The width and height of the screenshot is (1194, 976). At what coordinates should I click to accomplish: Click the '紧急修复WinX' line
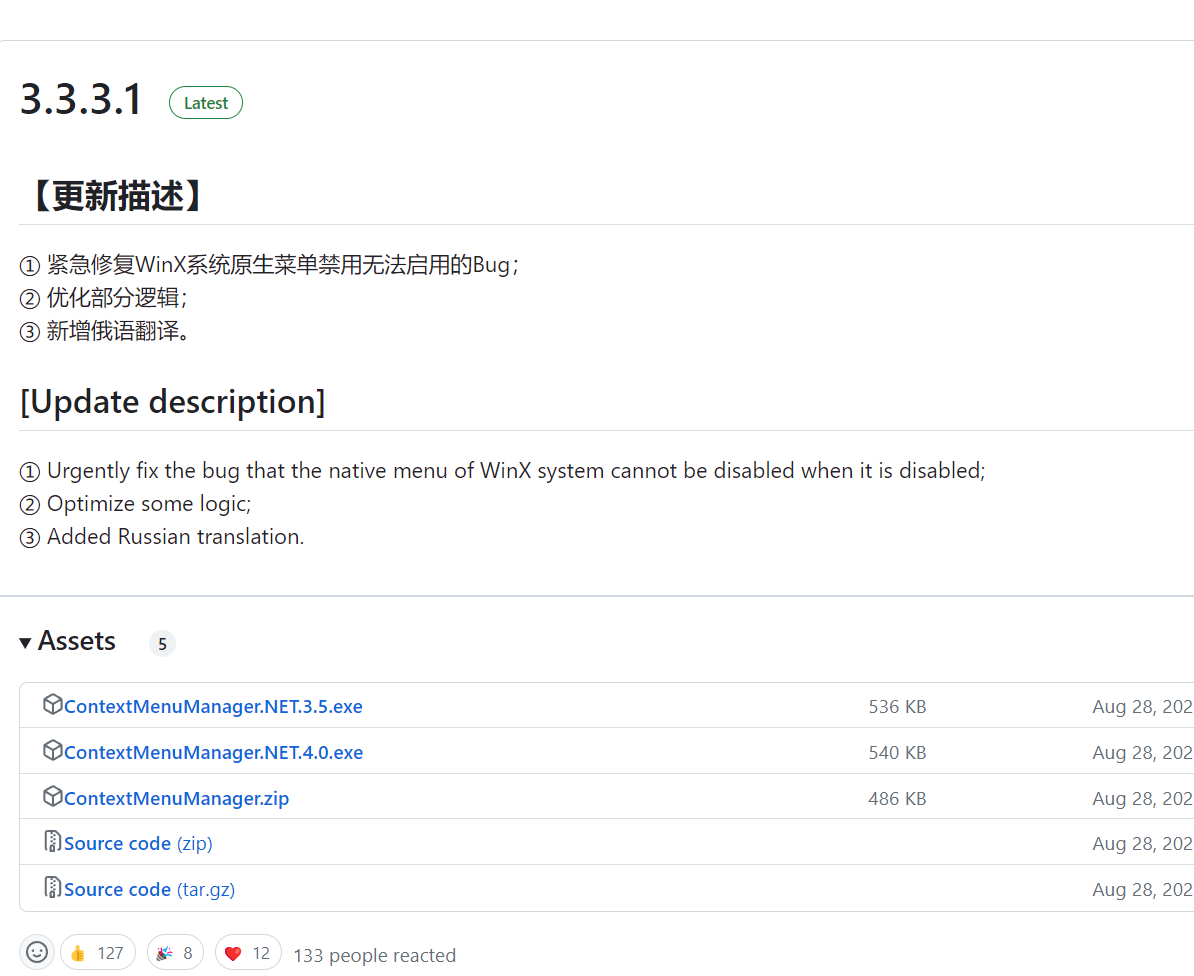point(270,265)
